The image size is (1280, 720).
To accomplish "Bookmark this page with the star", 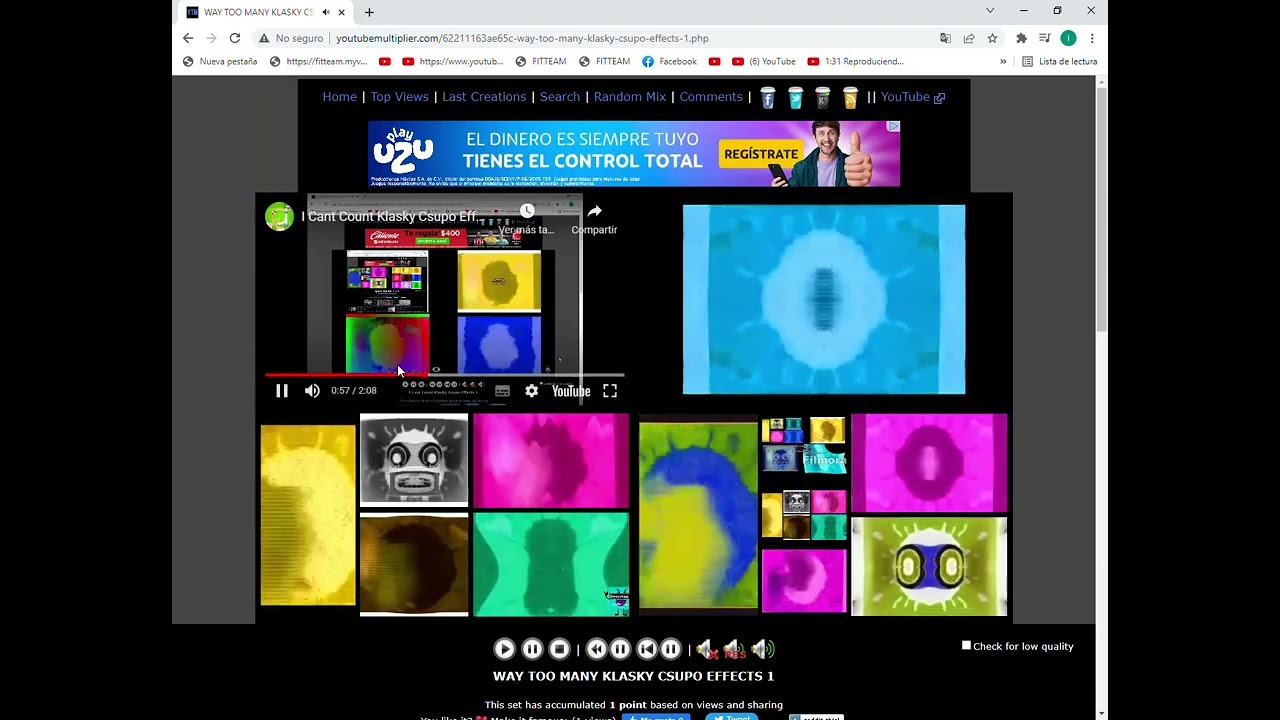I will click(992, 38).
